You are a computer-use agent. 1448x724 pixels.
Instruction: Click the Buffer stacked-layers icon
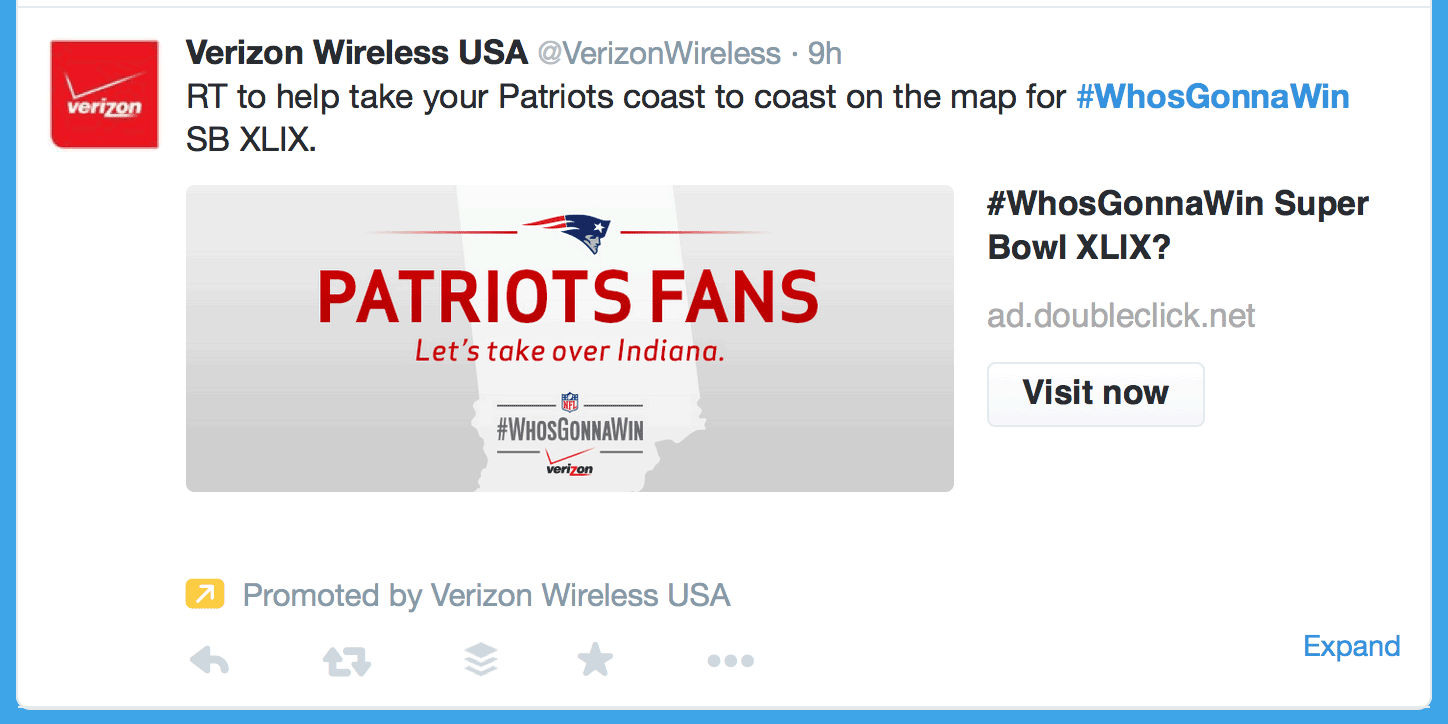(x=482, y=660)
